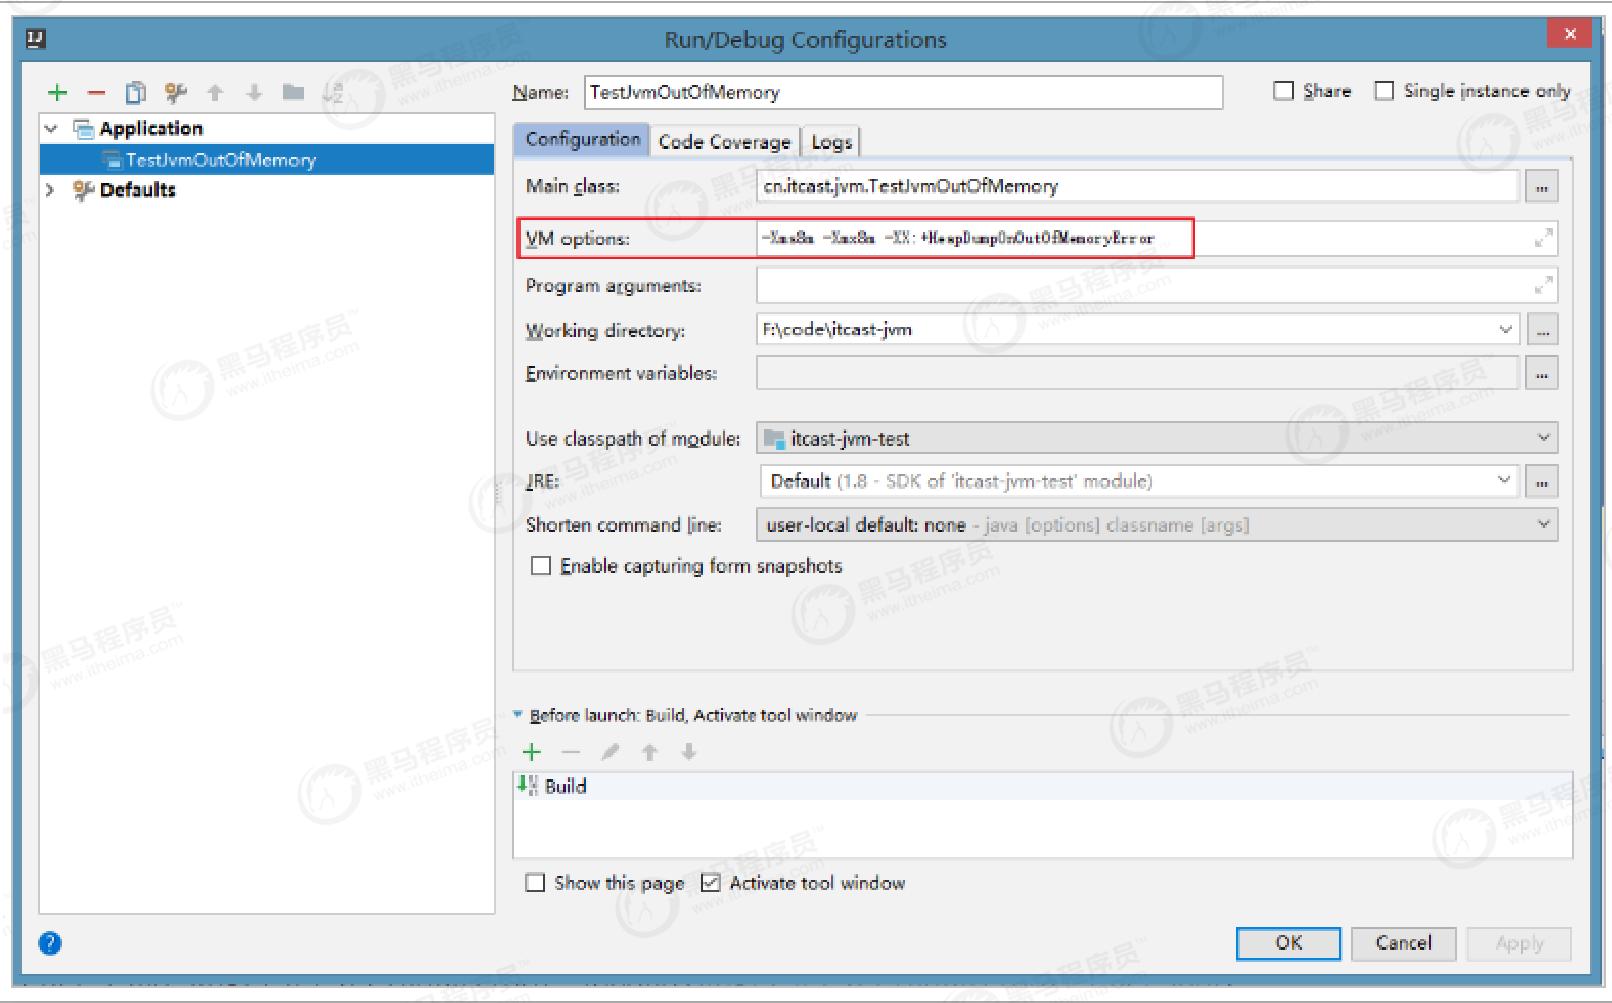This screenshot has height=1003, width=1612.
Task: Expand the VM options field editor
Action: [1544, 238]
